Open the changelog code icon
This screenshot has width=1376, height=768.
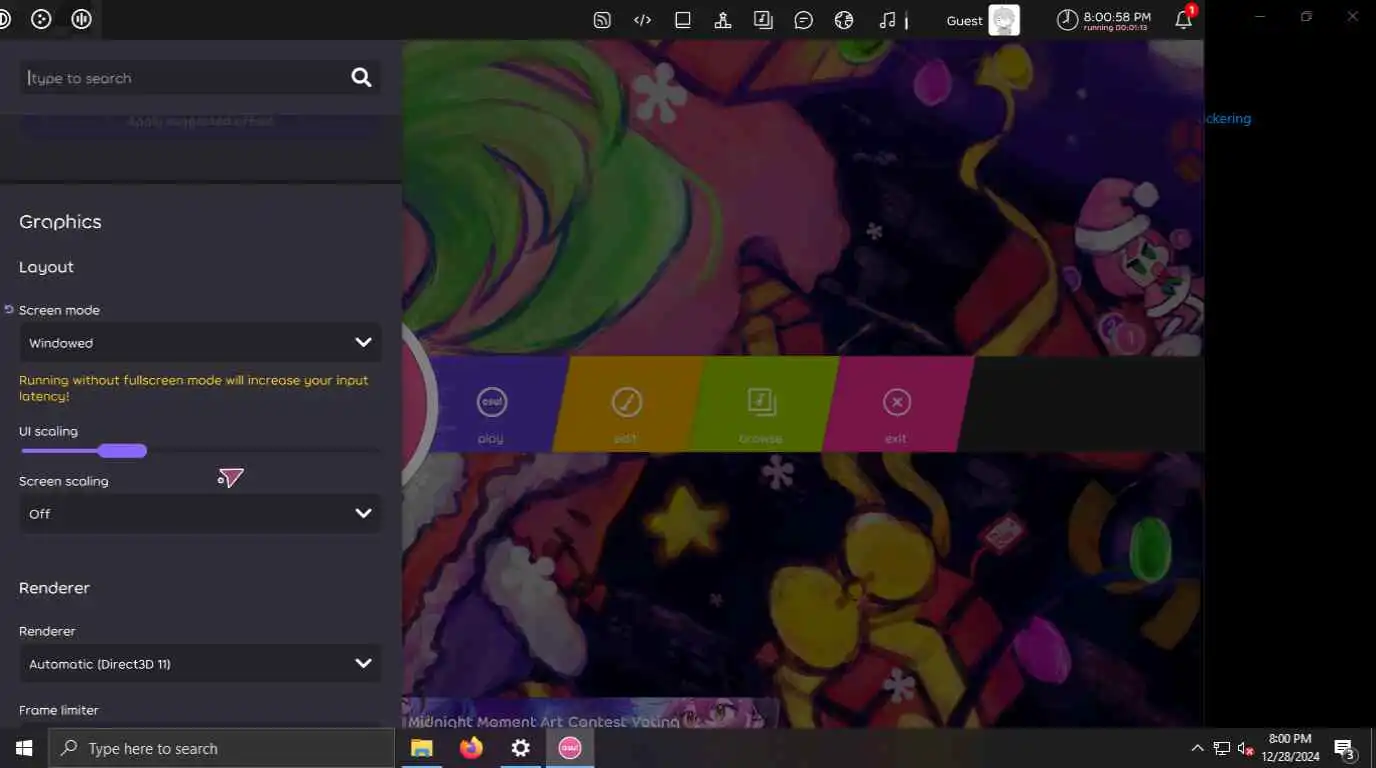coord(643,20)
